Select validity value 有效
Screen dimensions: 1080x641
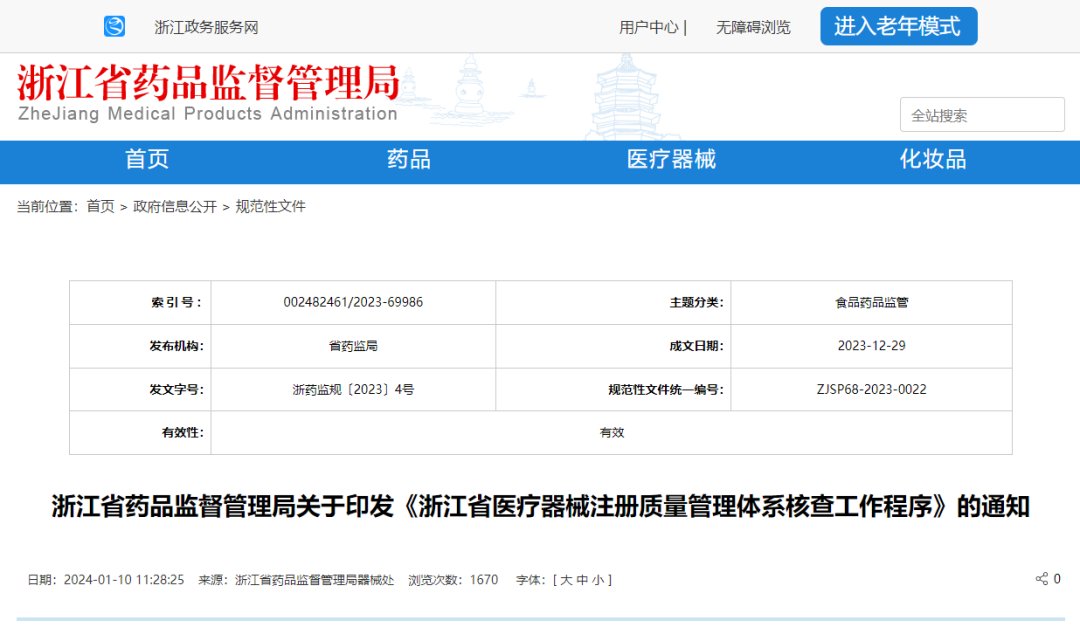(612, 432)
